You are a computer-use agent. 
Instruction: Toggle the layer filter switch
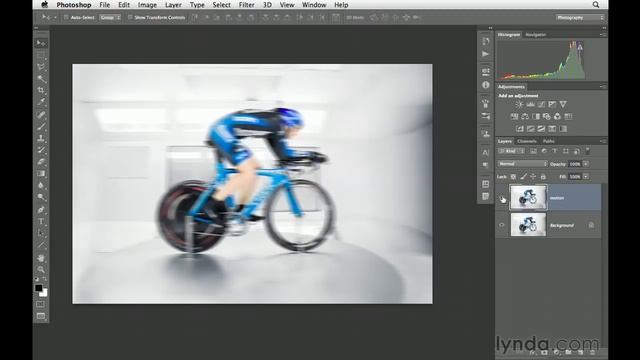point(587,151)
